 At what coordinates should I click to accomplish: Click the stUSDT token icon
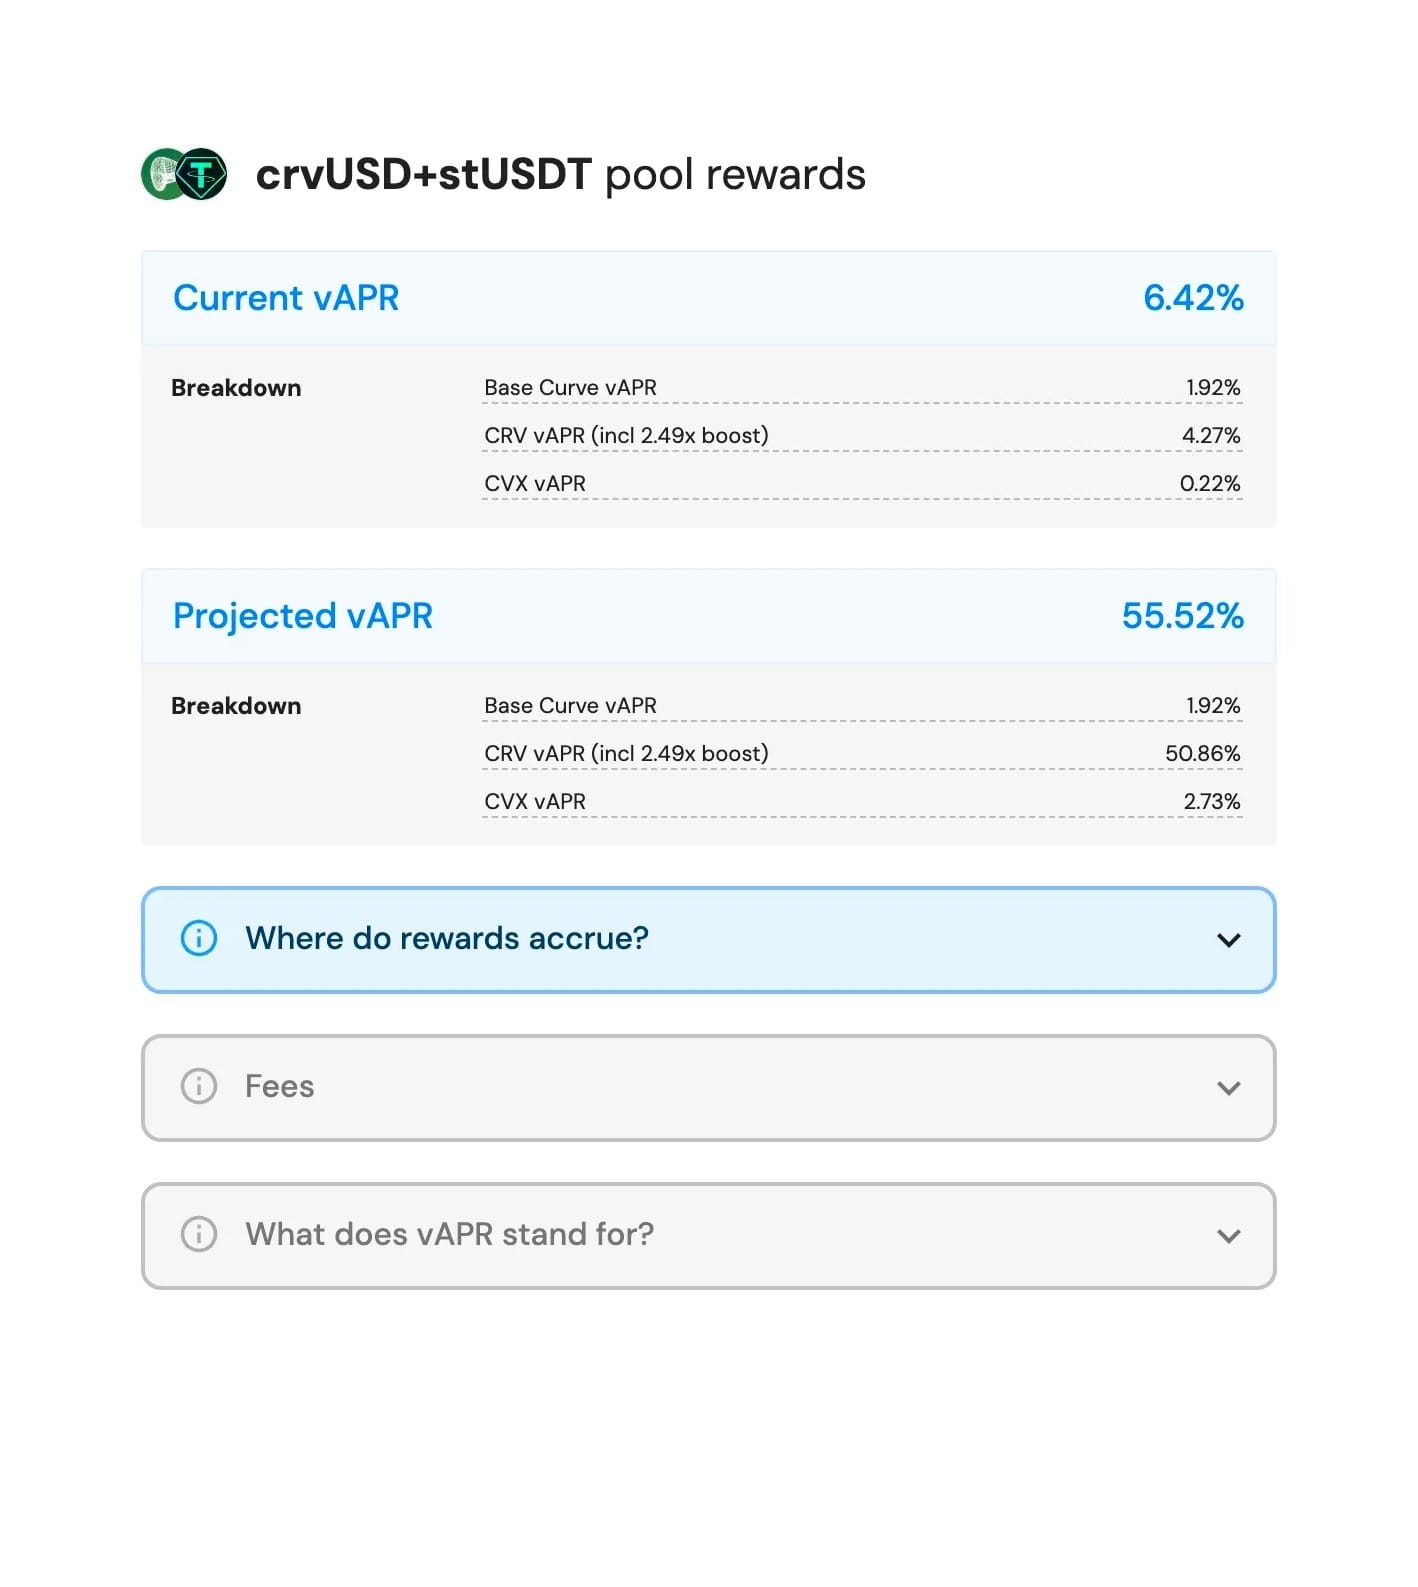click(202, 174)
